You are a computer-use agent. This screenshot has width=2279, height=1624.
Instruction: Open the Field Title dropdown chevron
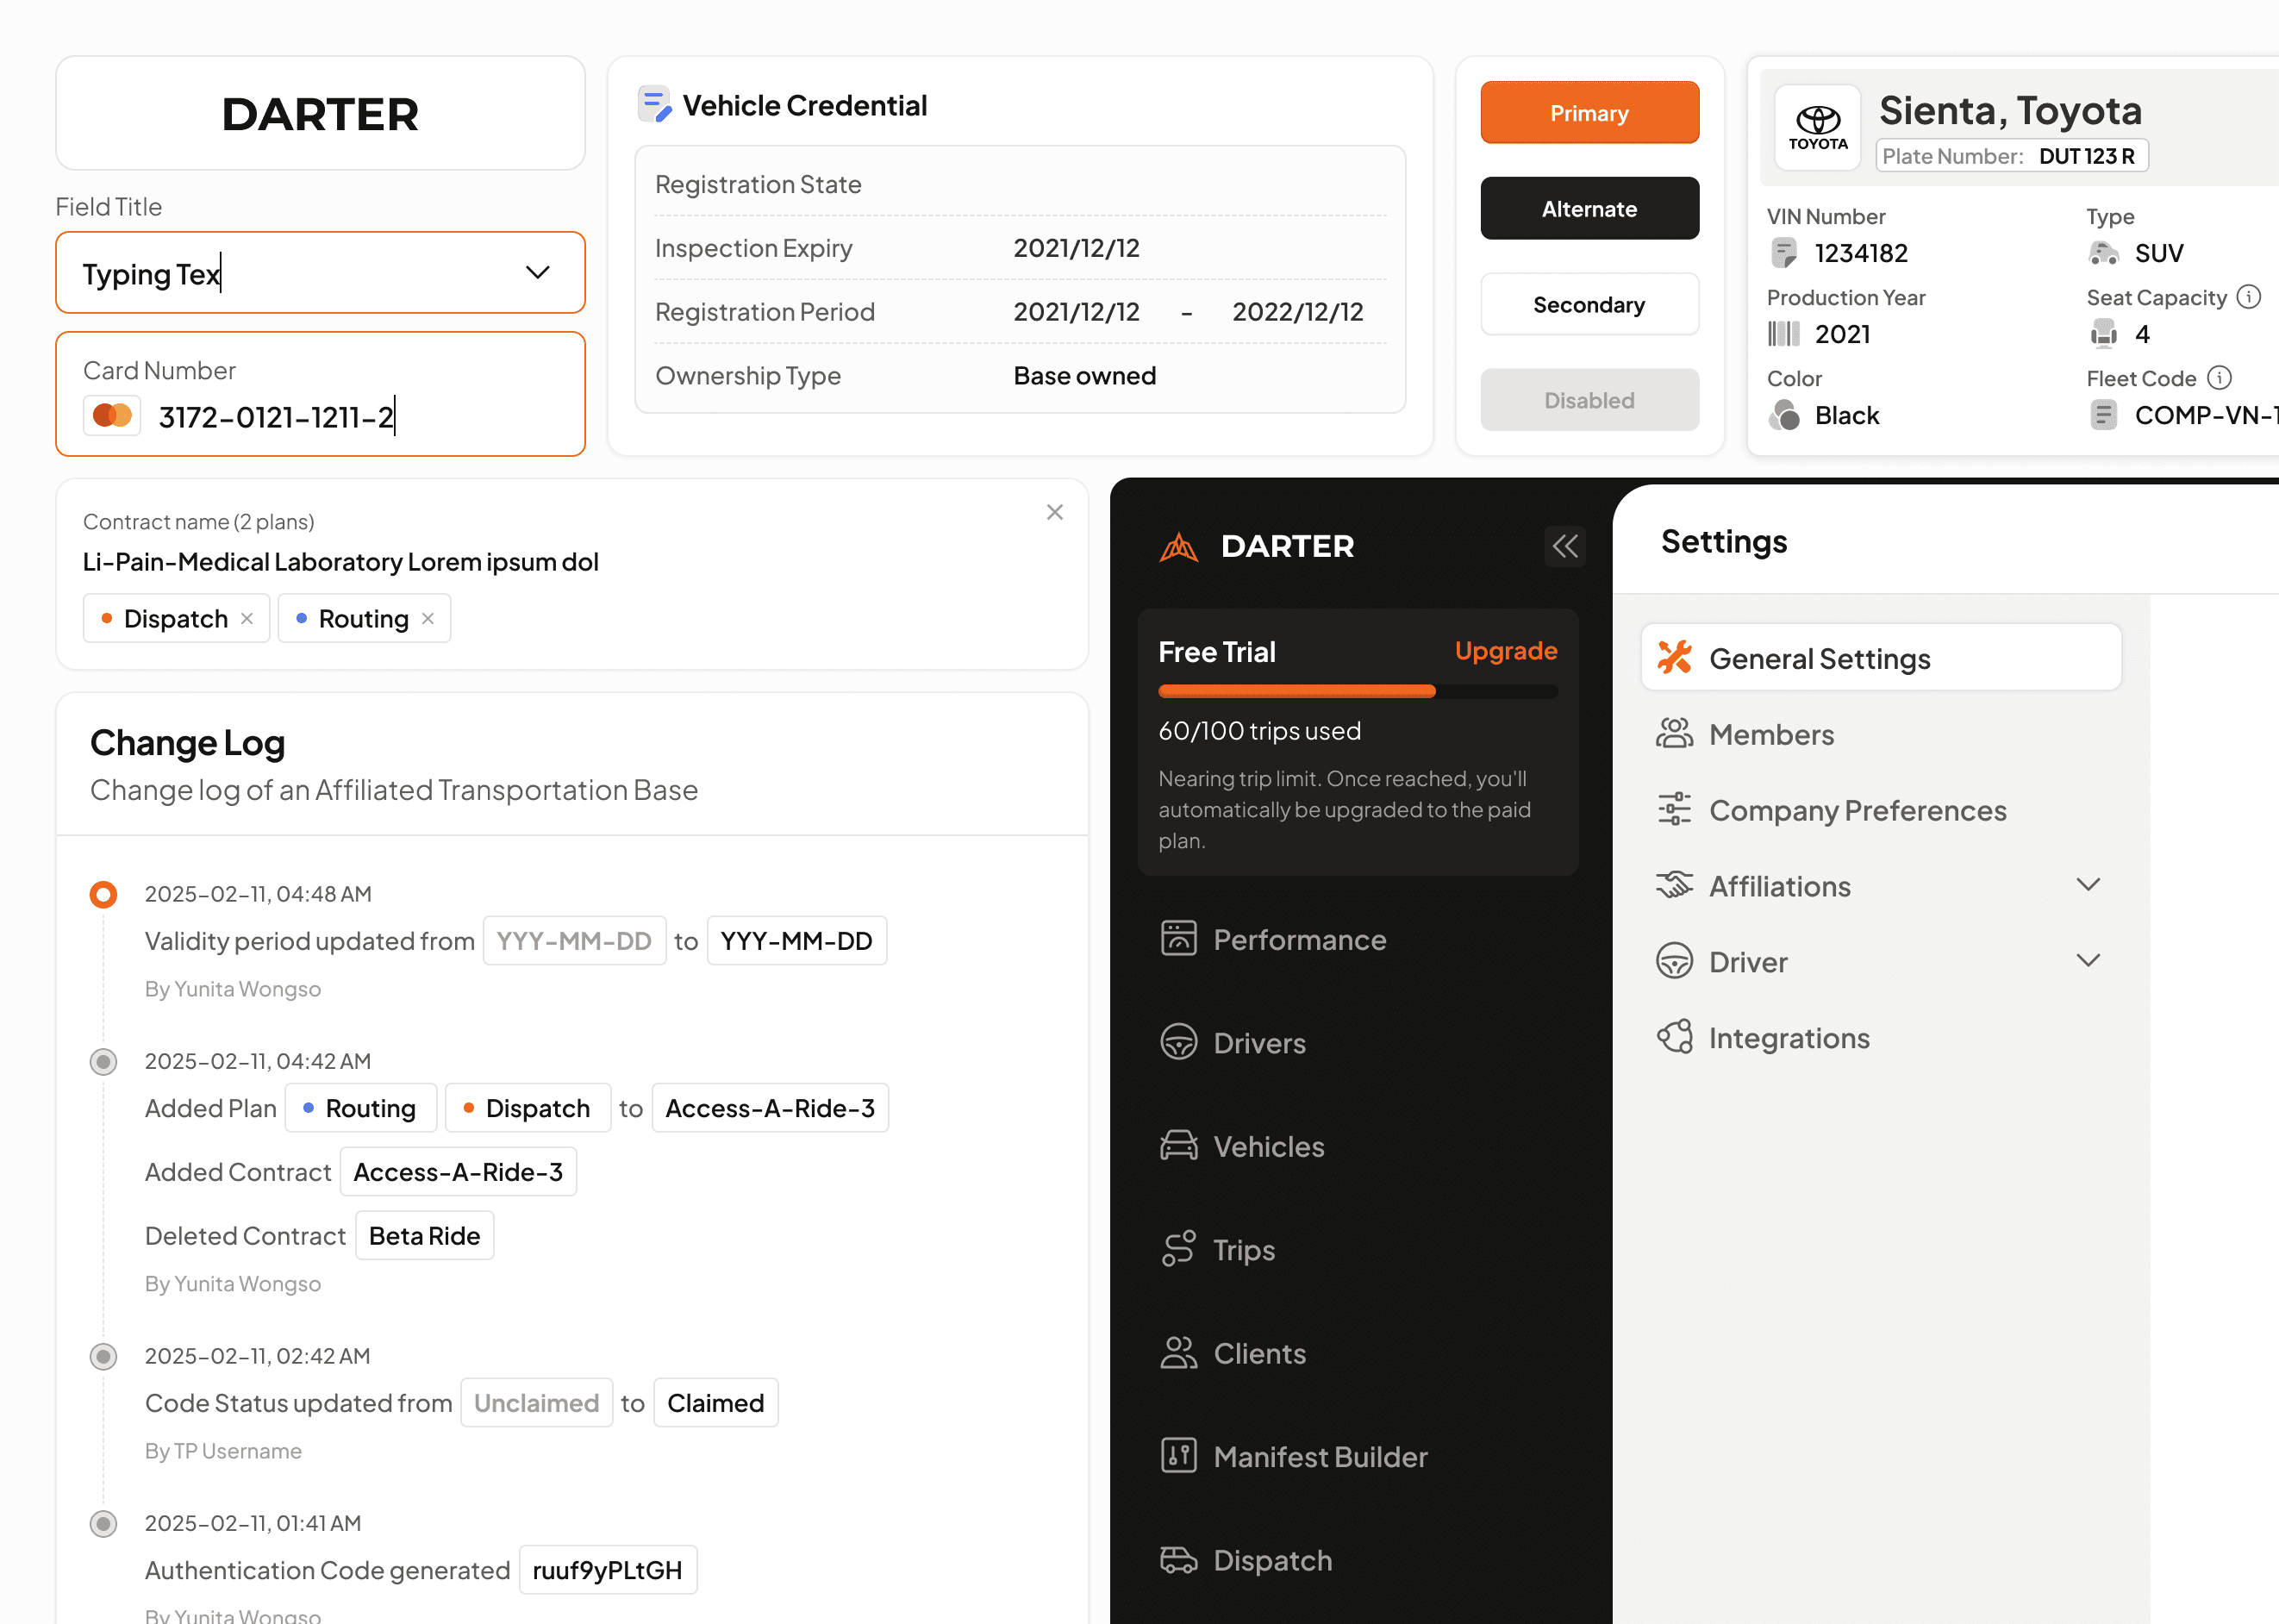pos(538,273)
